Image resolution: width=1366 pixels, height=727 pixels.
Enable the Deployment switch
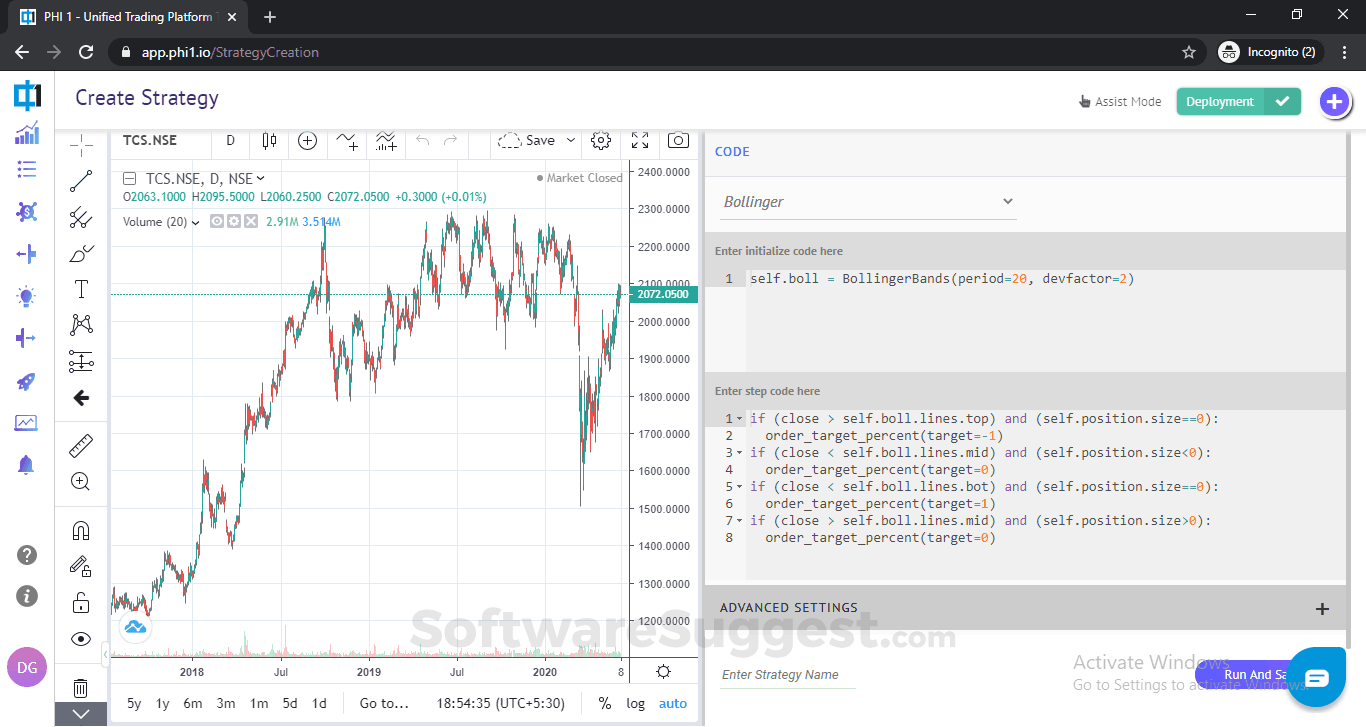point(1283,101)
